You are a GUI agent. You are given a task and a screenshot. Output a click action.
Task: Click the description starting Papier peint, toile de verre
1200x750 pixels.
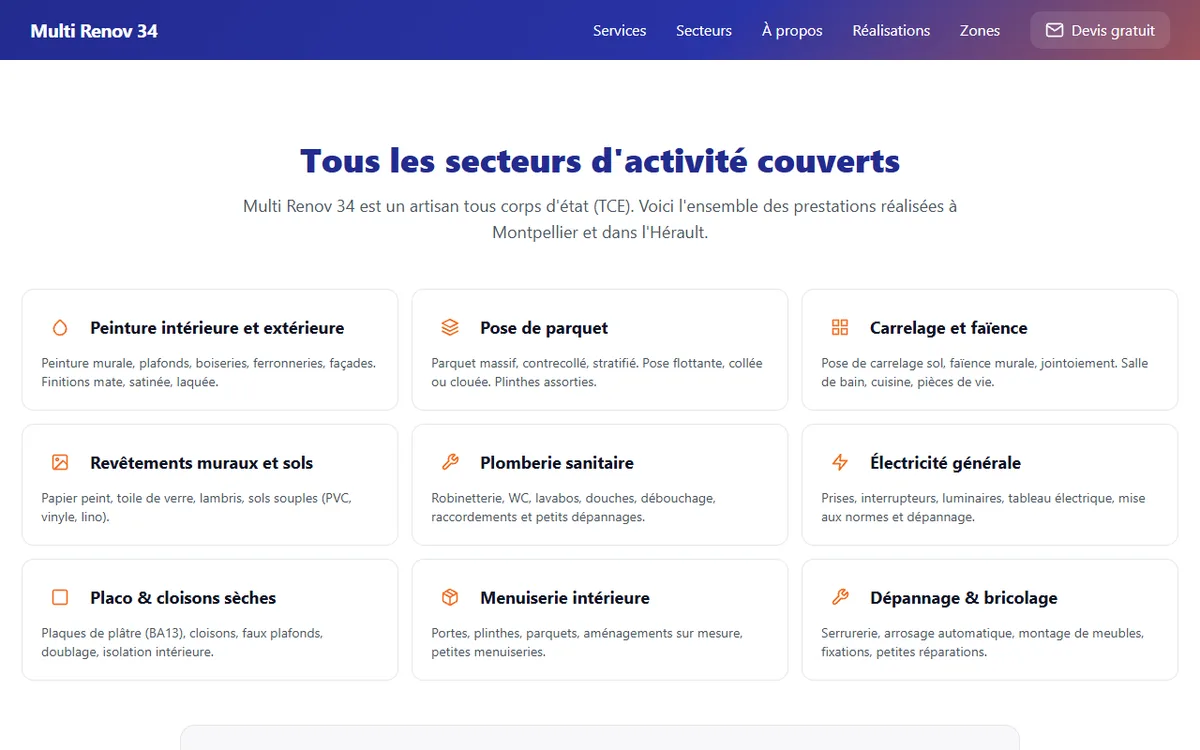196,507
